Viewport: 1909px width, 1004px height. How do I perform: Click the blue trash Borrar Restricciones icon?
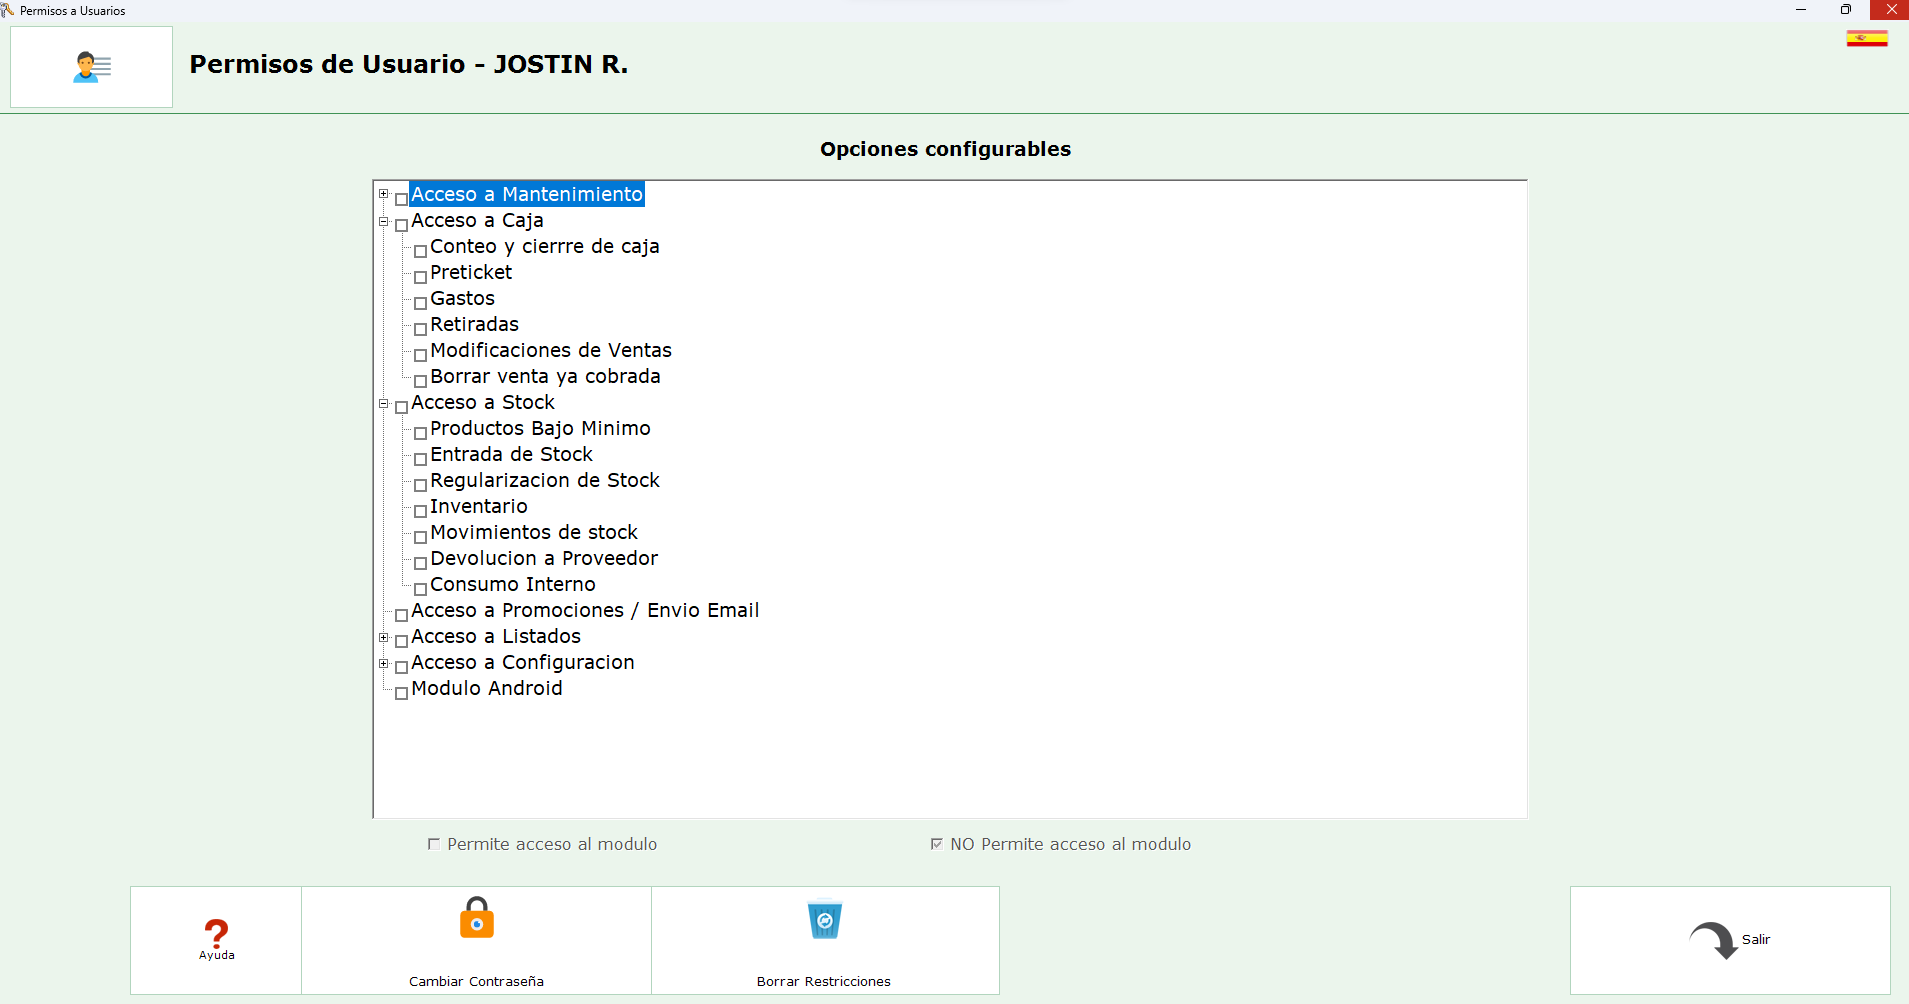[824, 920]
